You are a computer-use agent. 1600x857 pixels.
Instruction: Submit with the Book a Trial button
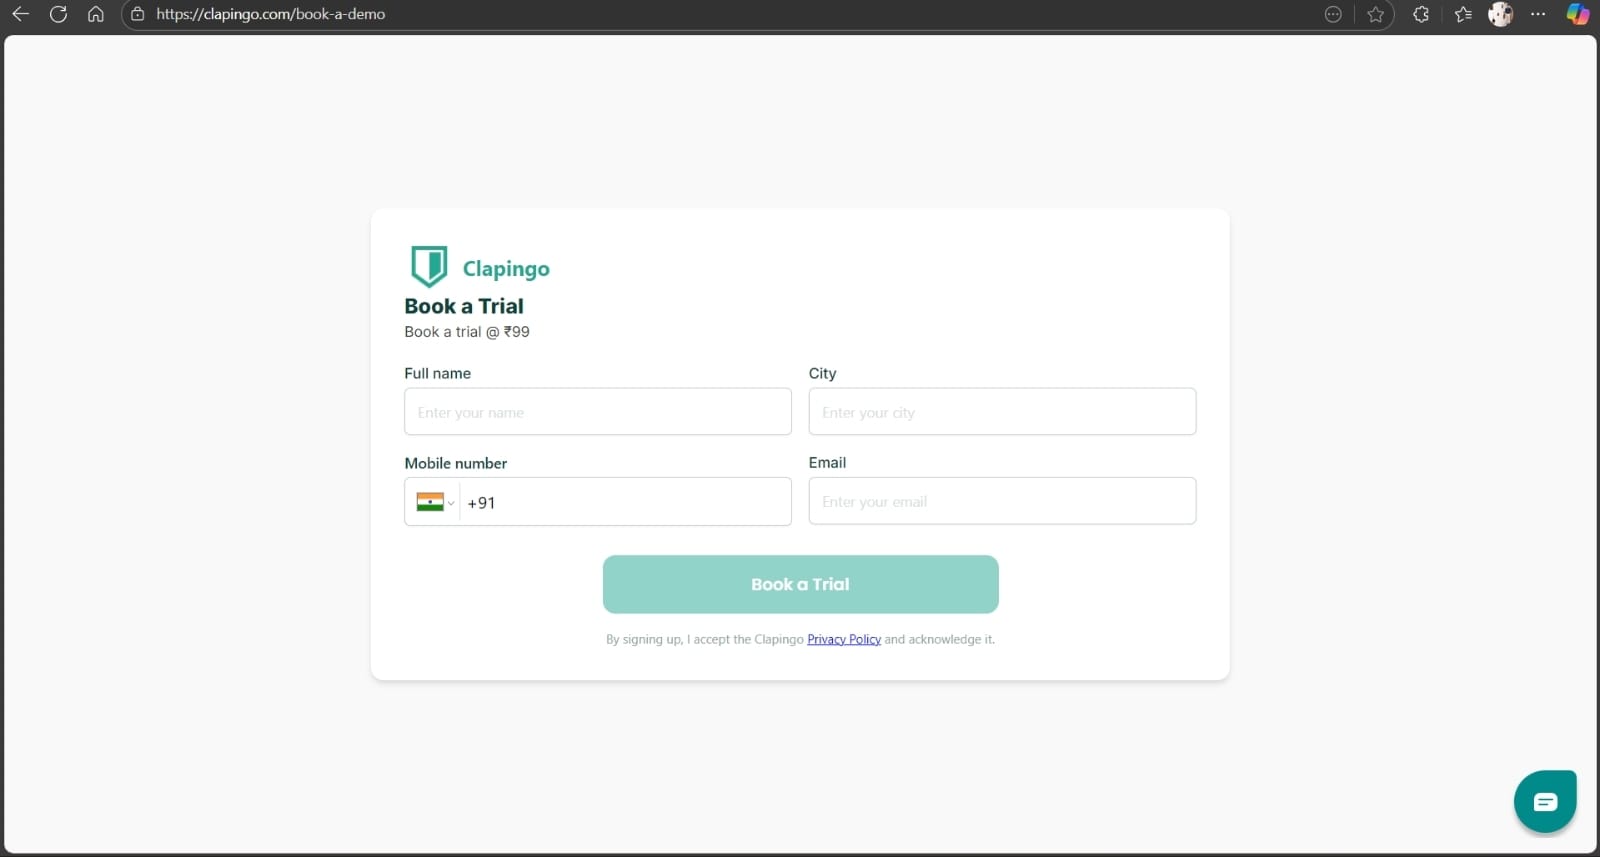(800, 584)
